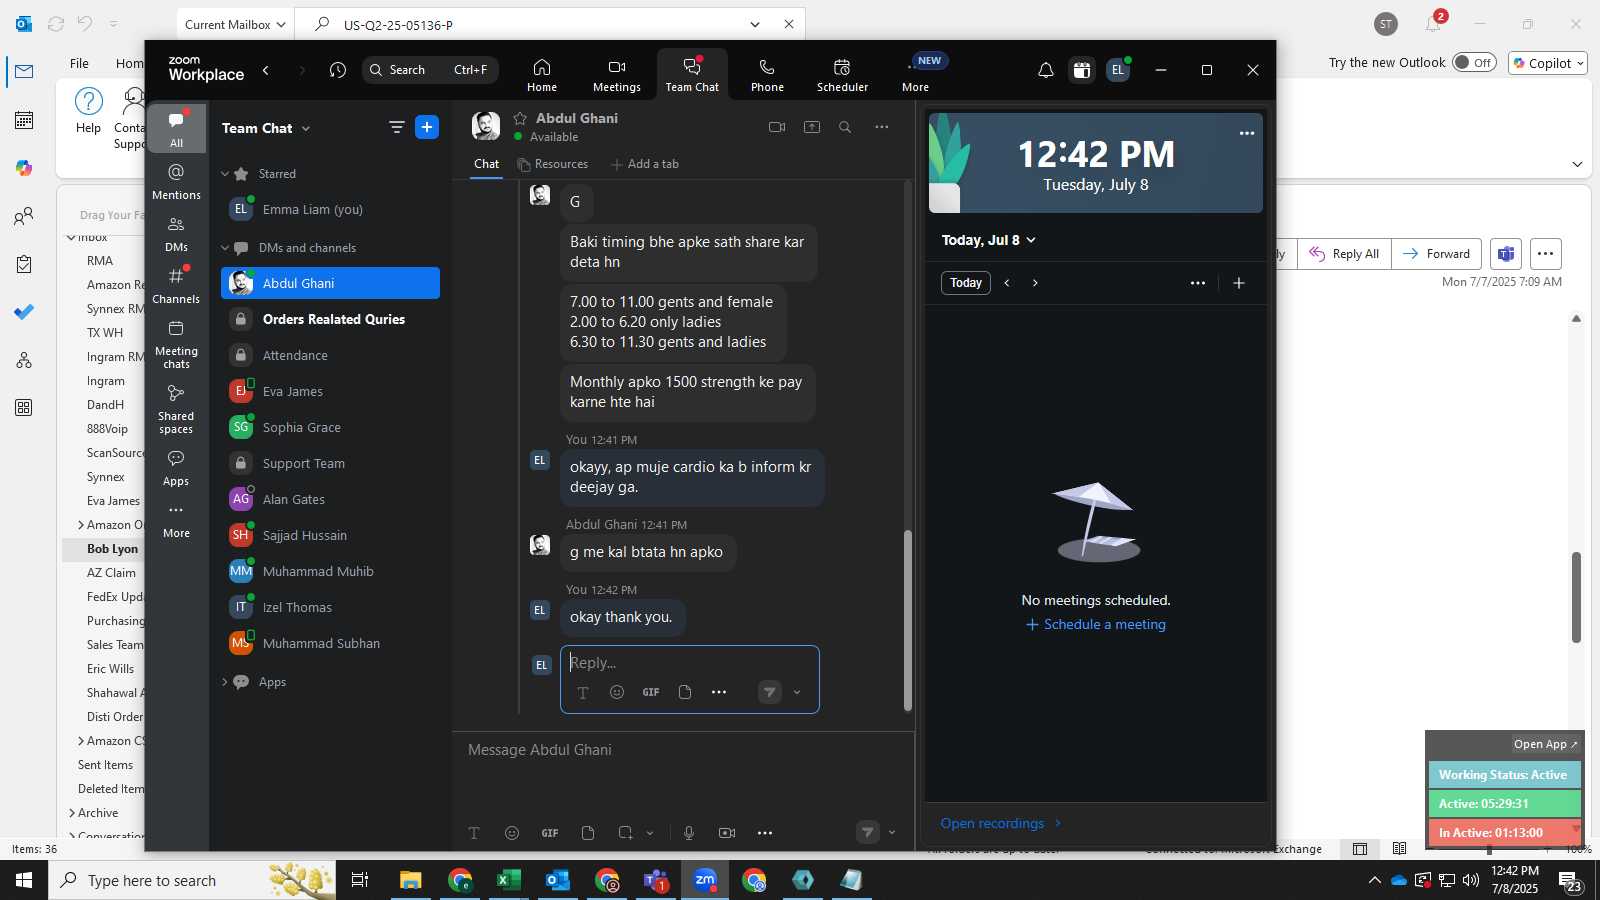
Task: Open Zoom Search box
Action: (x=430, y=70)
